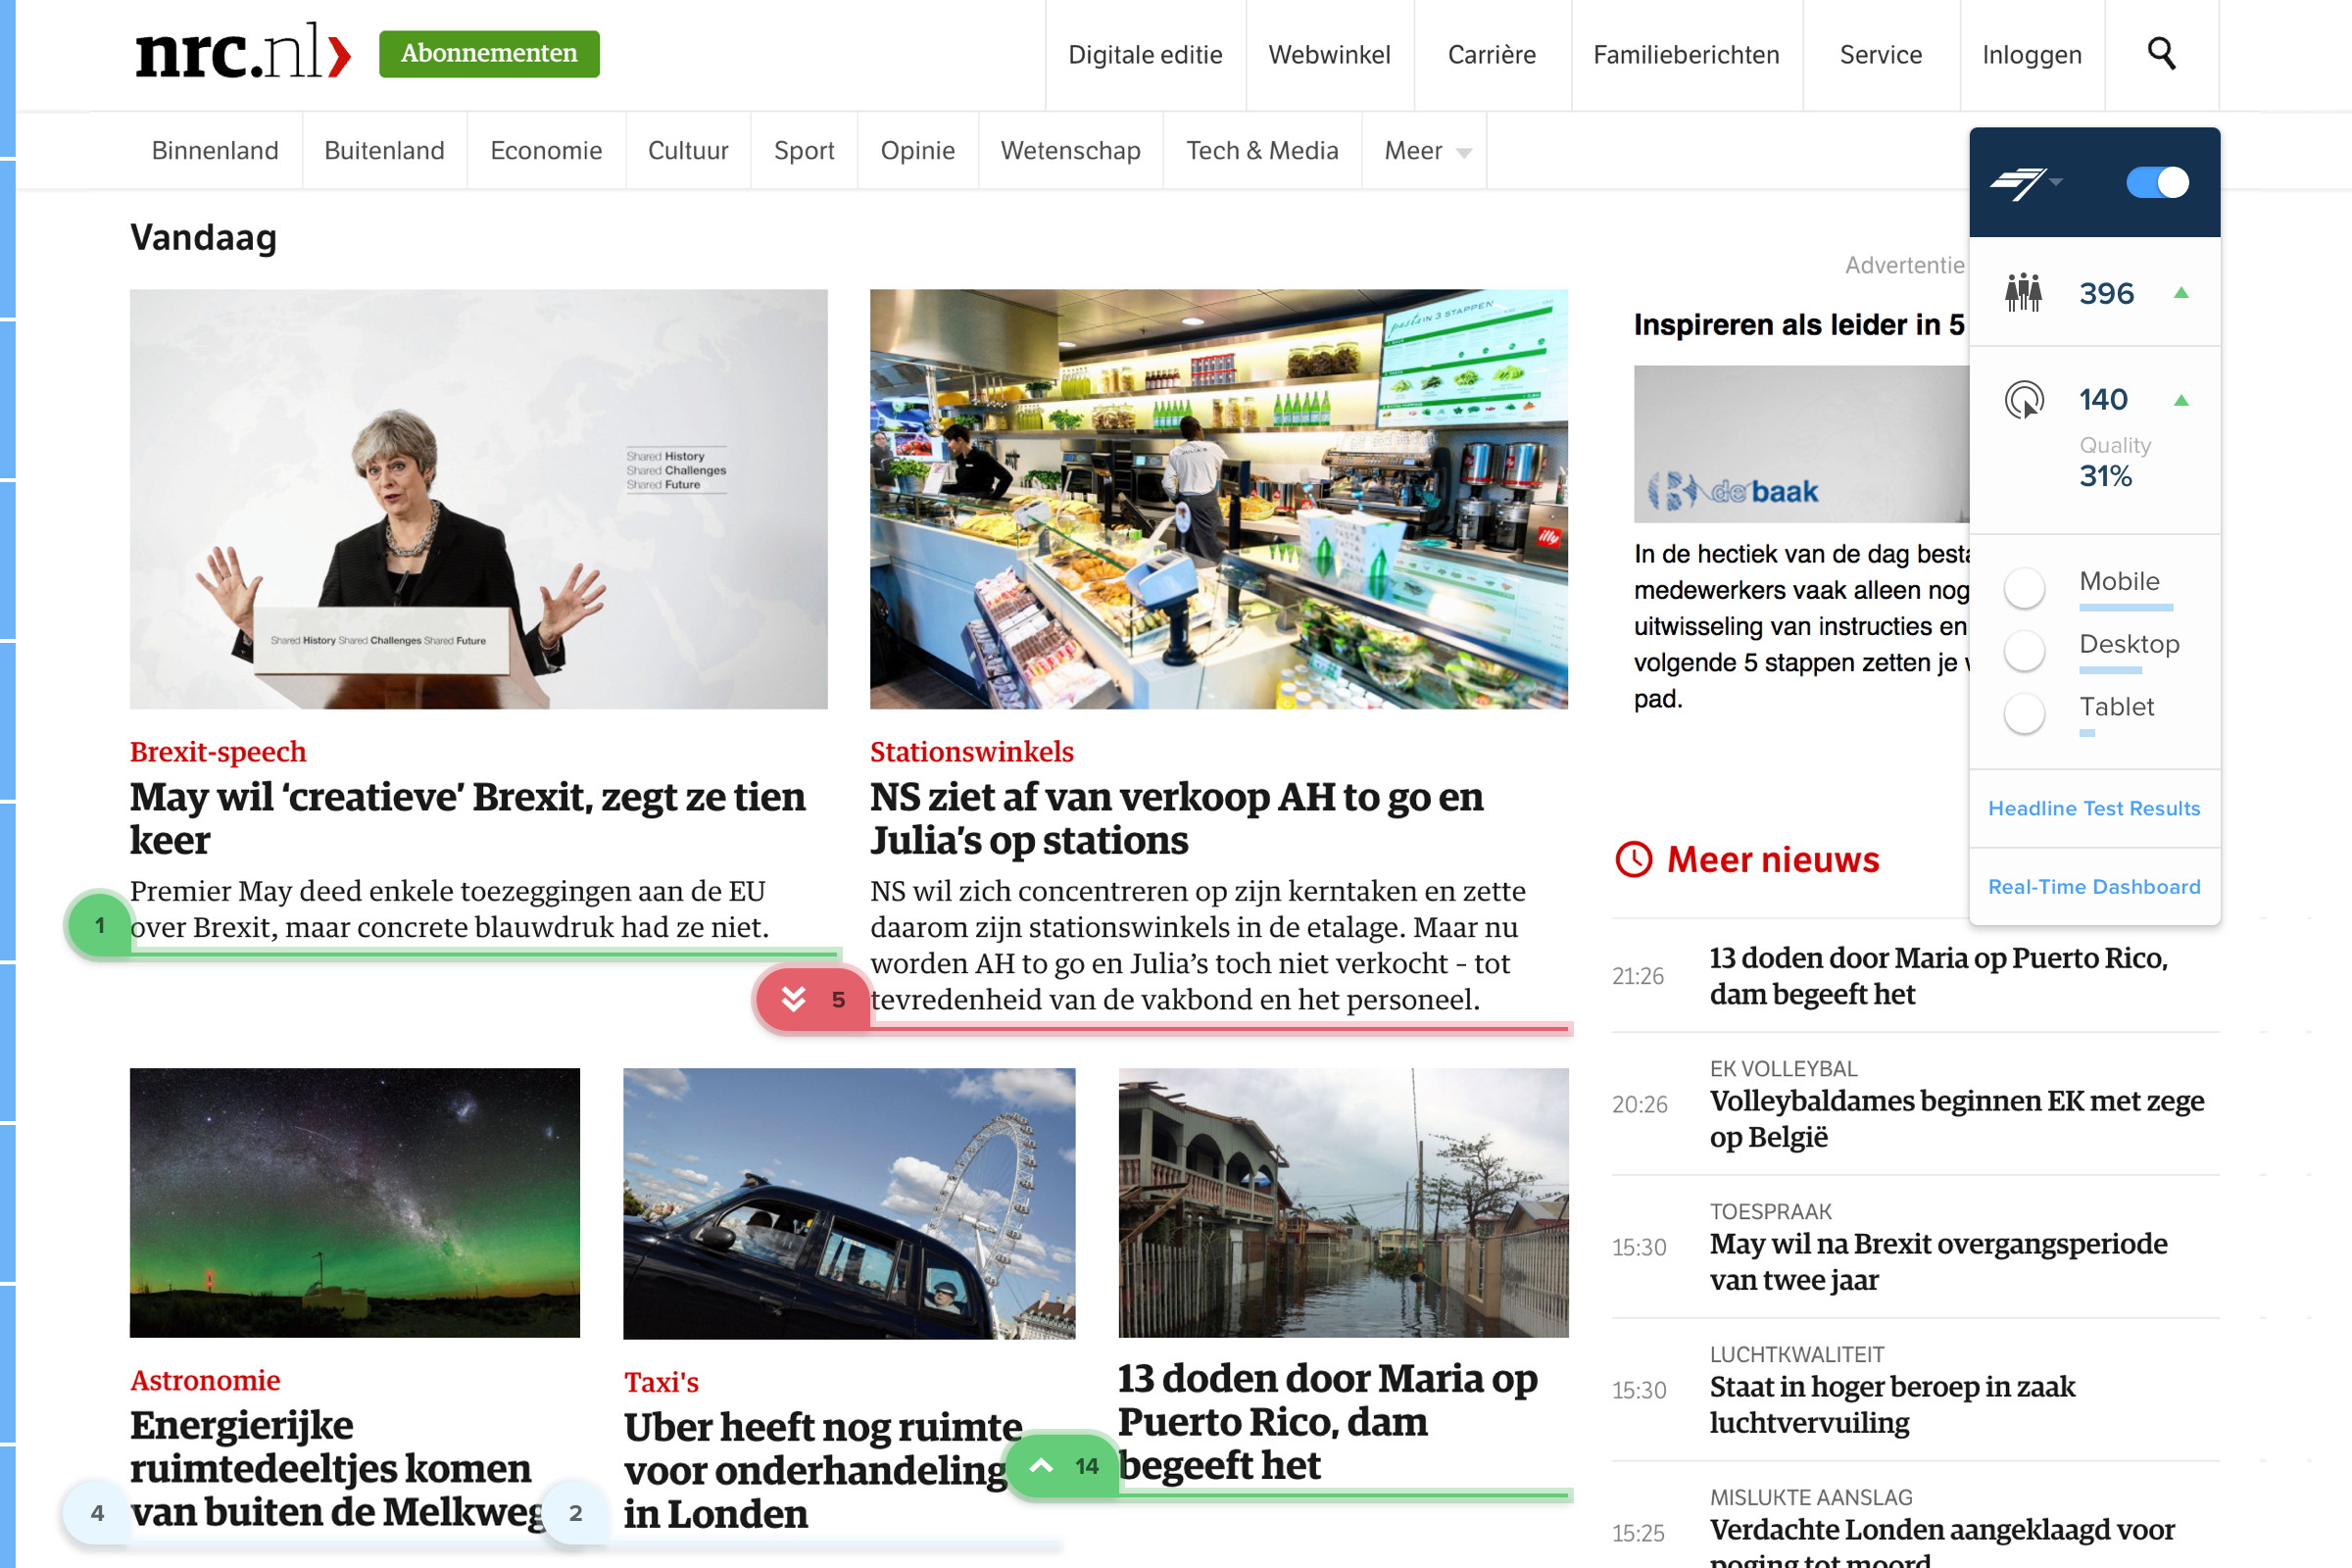2352x1568 pixels.
Task: Click the red double-chevron badge numbered 5
Action: click(x=813, y=999)
